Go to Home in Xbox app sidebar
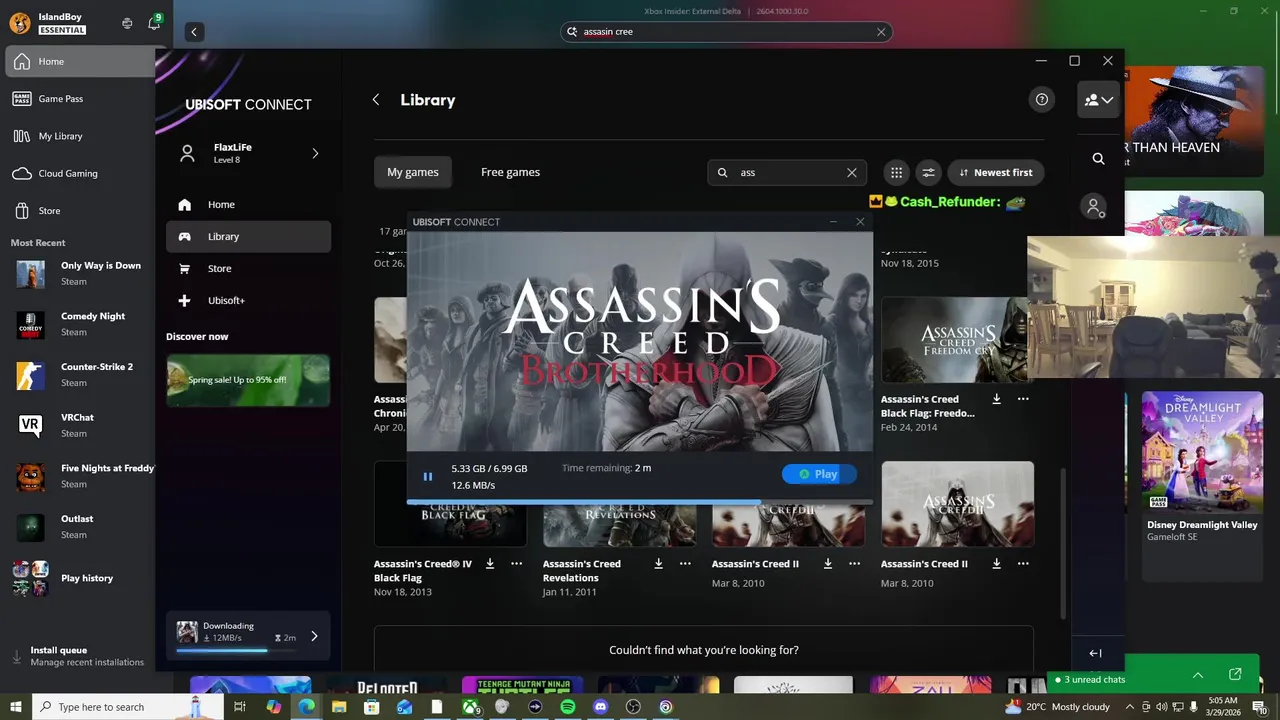This screenshot has height=720, width=1280. coord(80,61)
